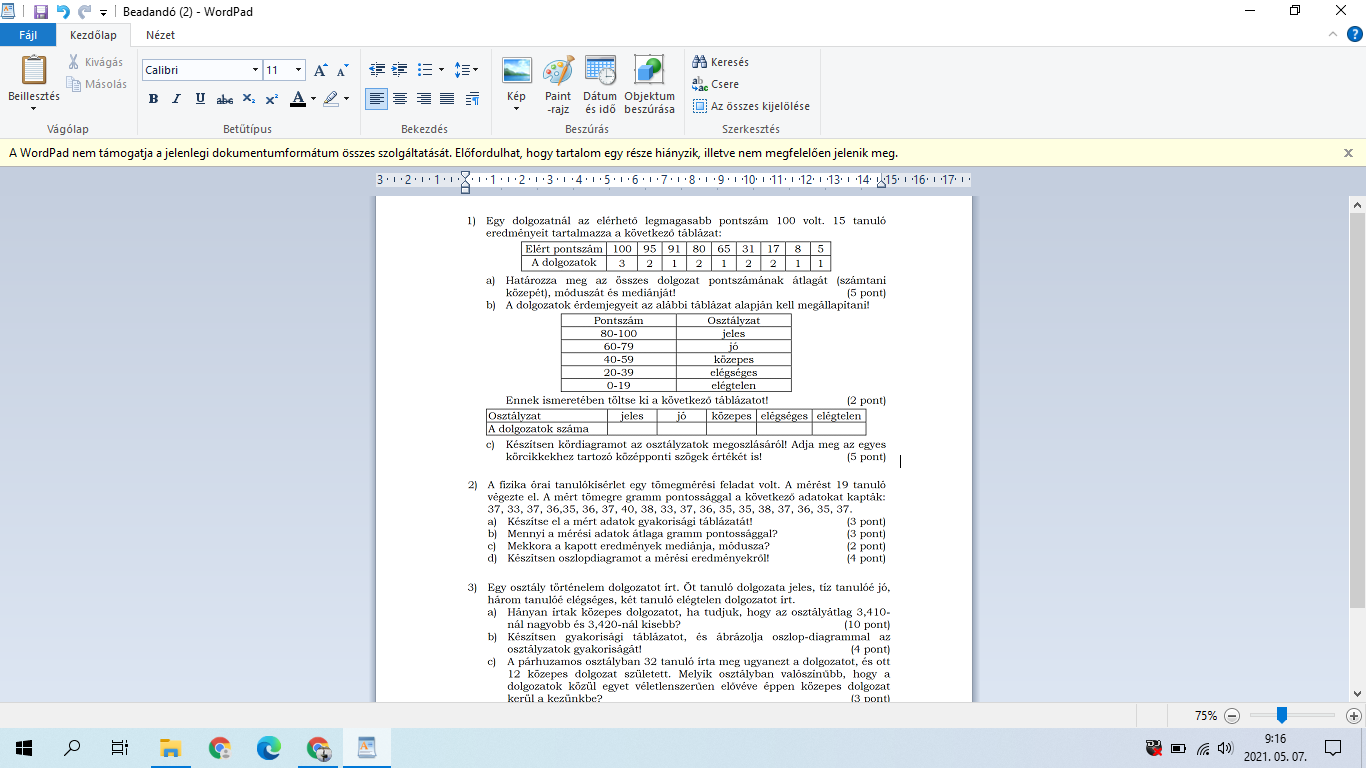The image size is (1366, 768).
Task: Expand the font size dropdown
Action: [x=298, y=70]
